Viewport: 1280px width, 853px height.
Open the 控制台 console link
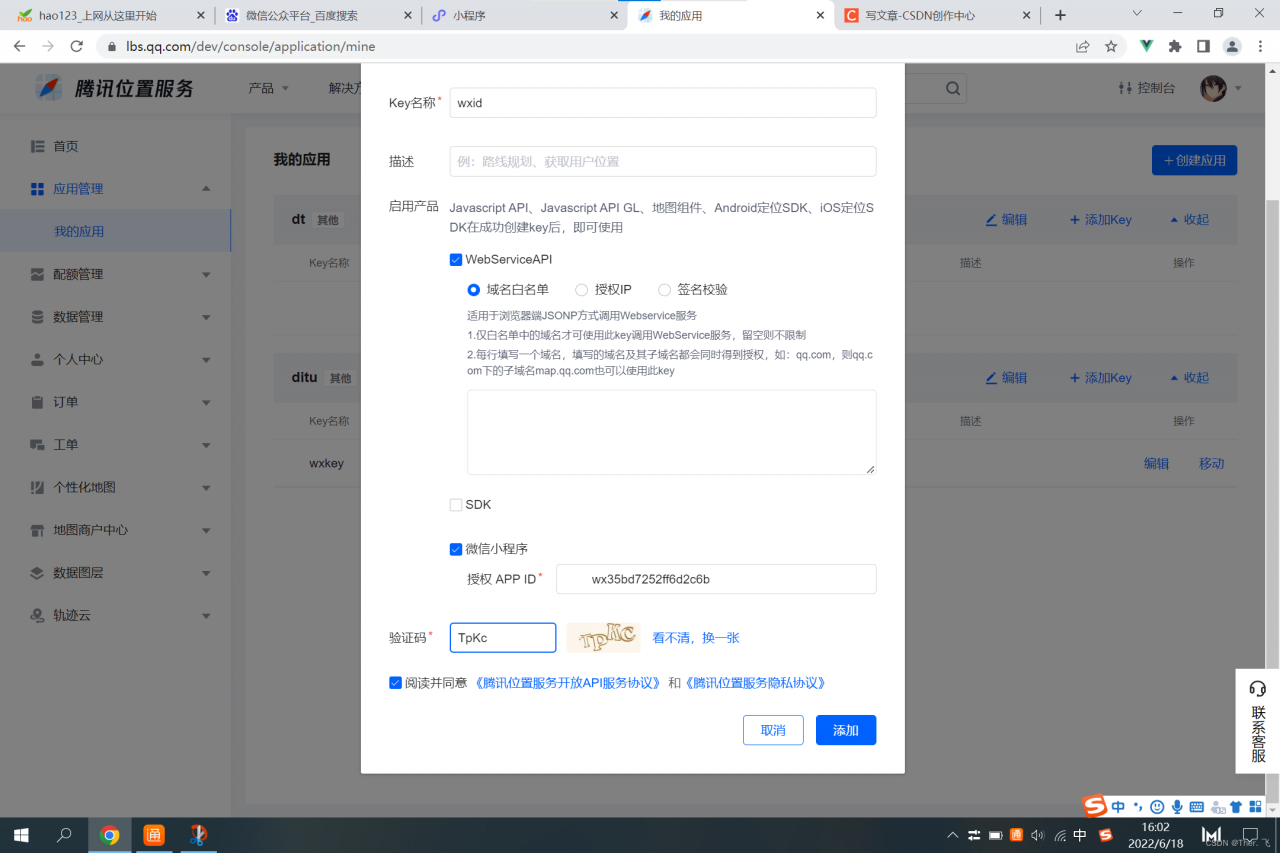pyautogui.click(x=1146, y=88)
